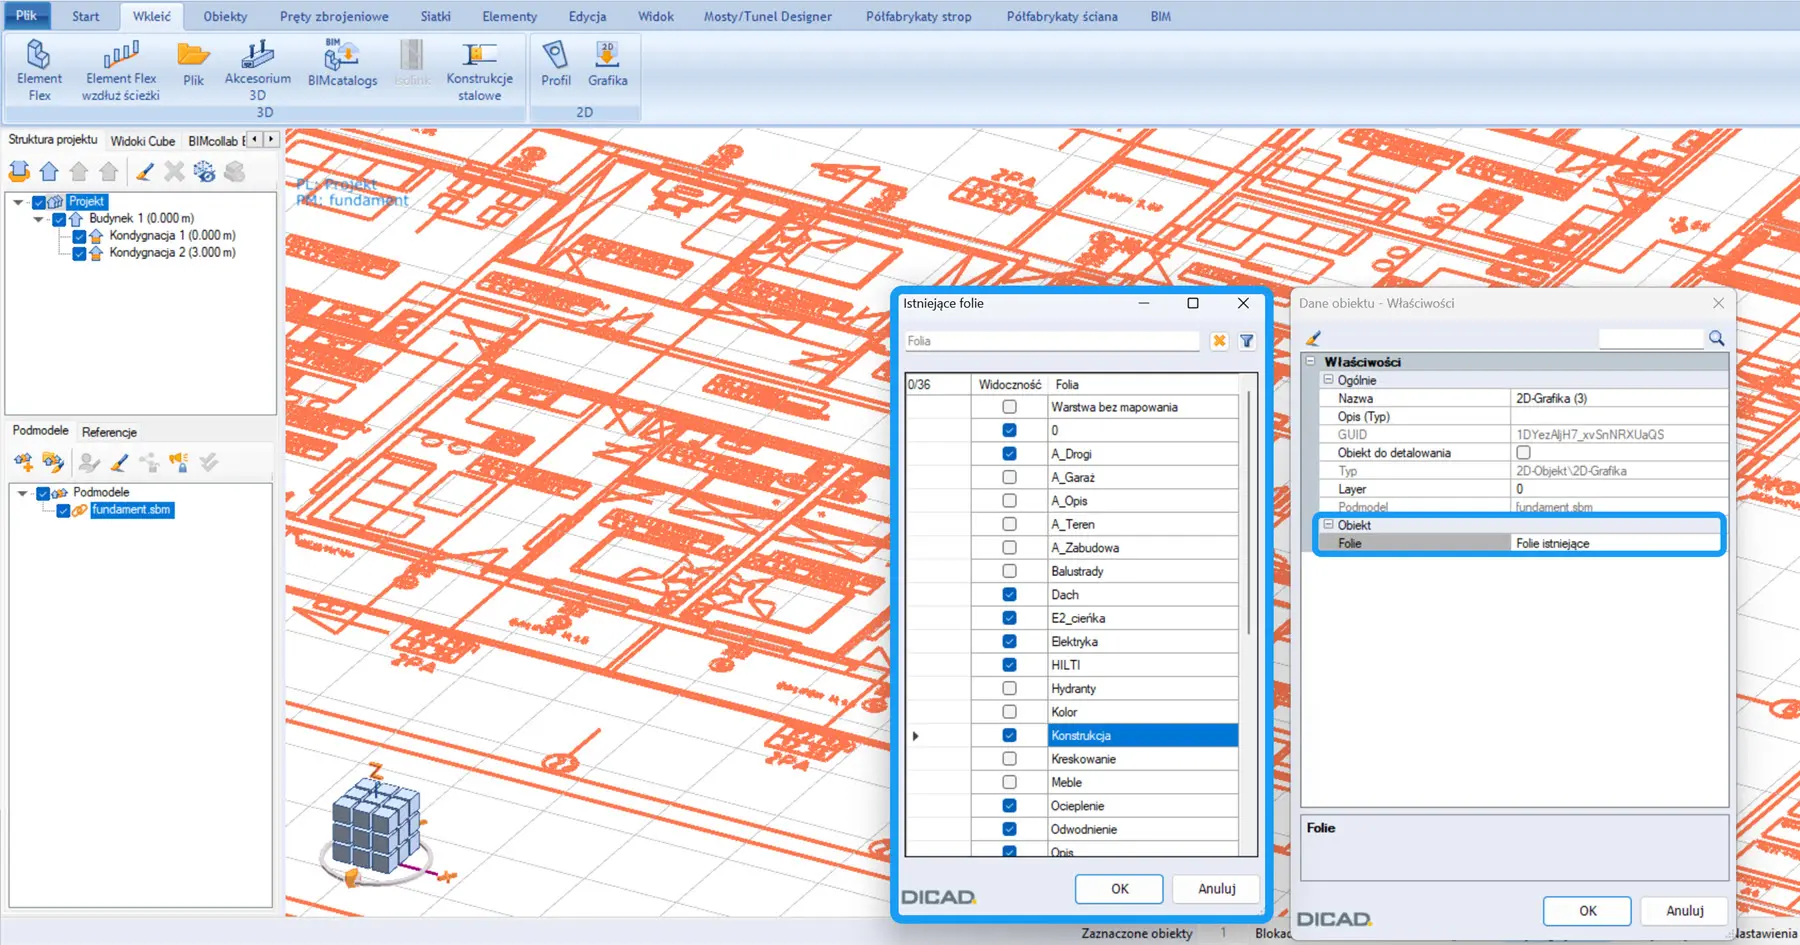The image size is (1800, 945).
Task: Click the brush edit icon in structure toolbar
Action: coord(144,171)
